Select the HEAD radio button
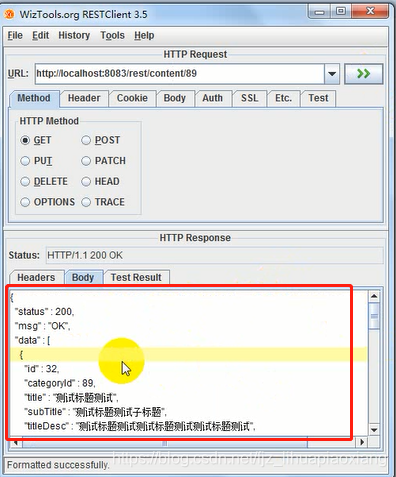The image size is (396, 477). (x=86, y=182)
